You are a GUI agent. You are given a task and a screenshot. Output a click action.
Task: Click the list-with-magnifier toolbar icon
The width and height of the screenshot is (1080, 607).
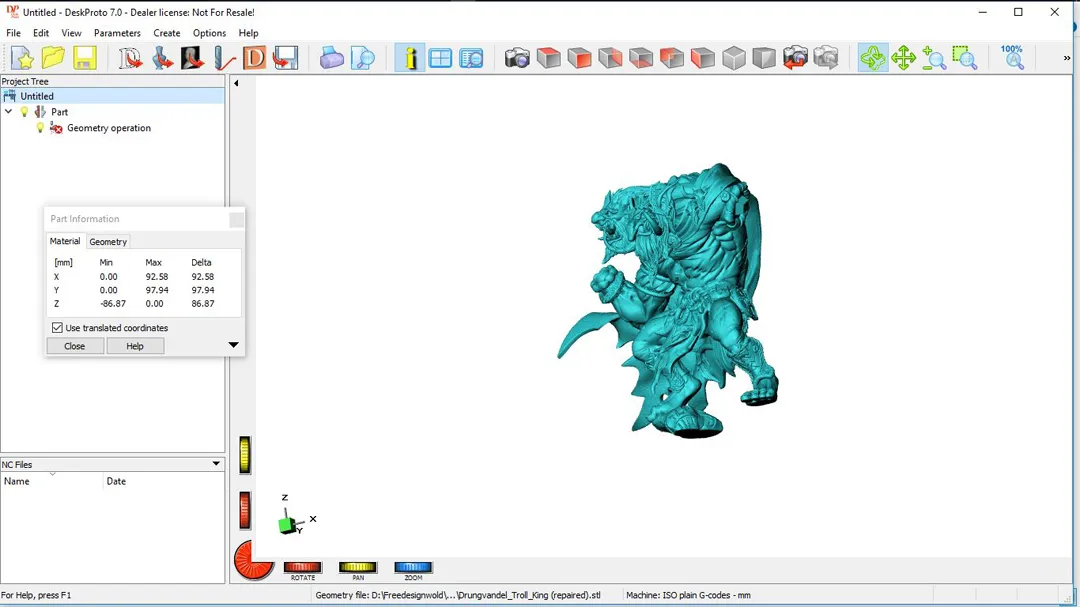tap(471, 58)
